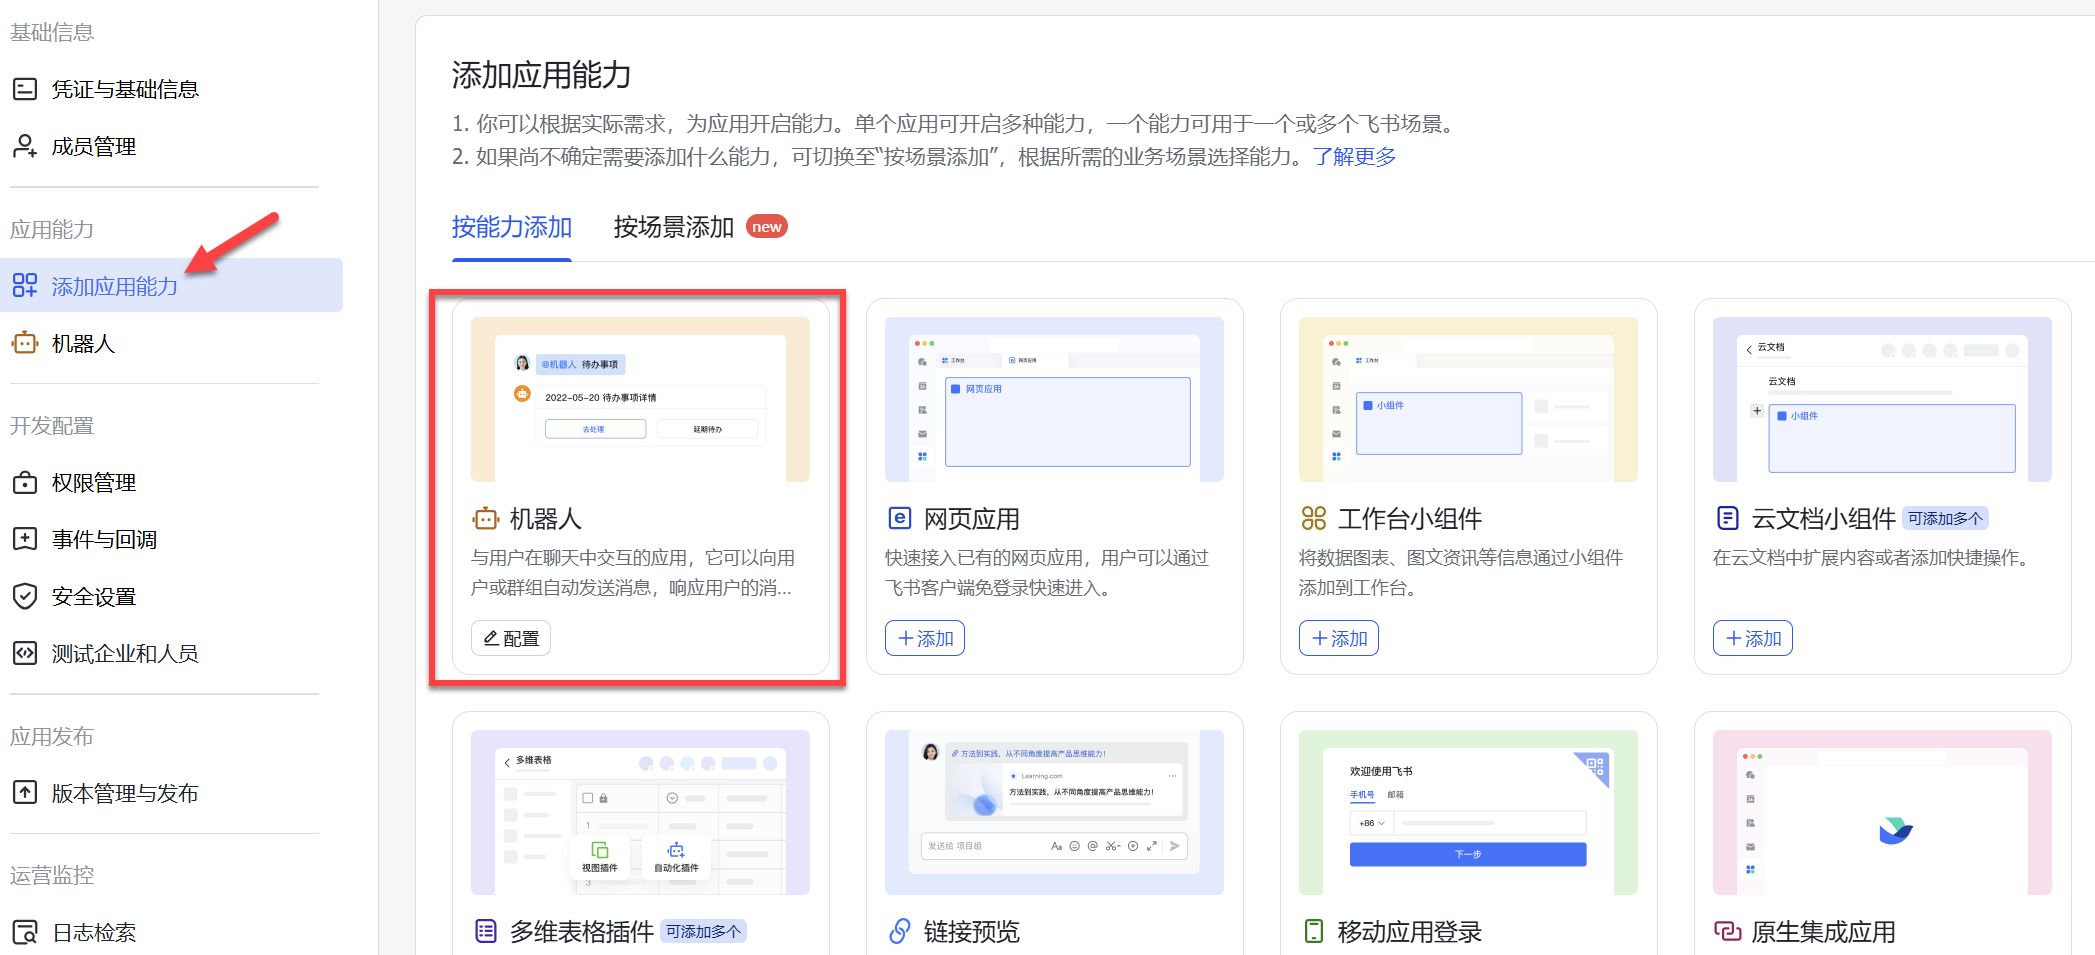Click the 原生集成应用 card icon
Screen dimensions: 2095x955
coord(1728,931)
